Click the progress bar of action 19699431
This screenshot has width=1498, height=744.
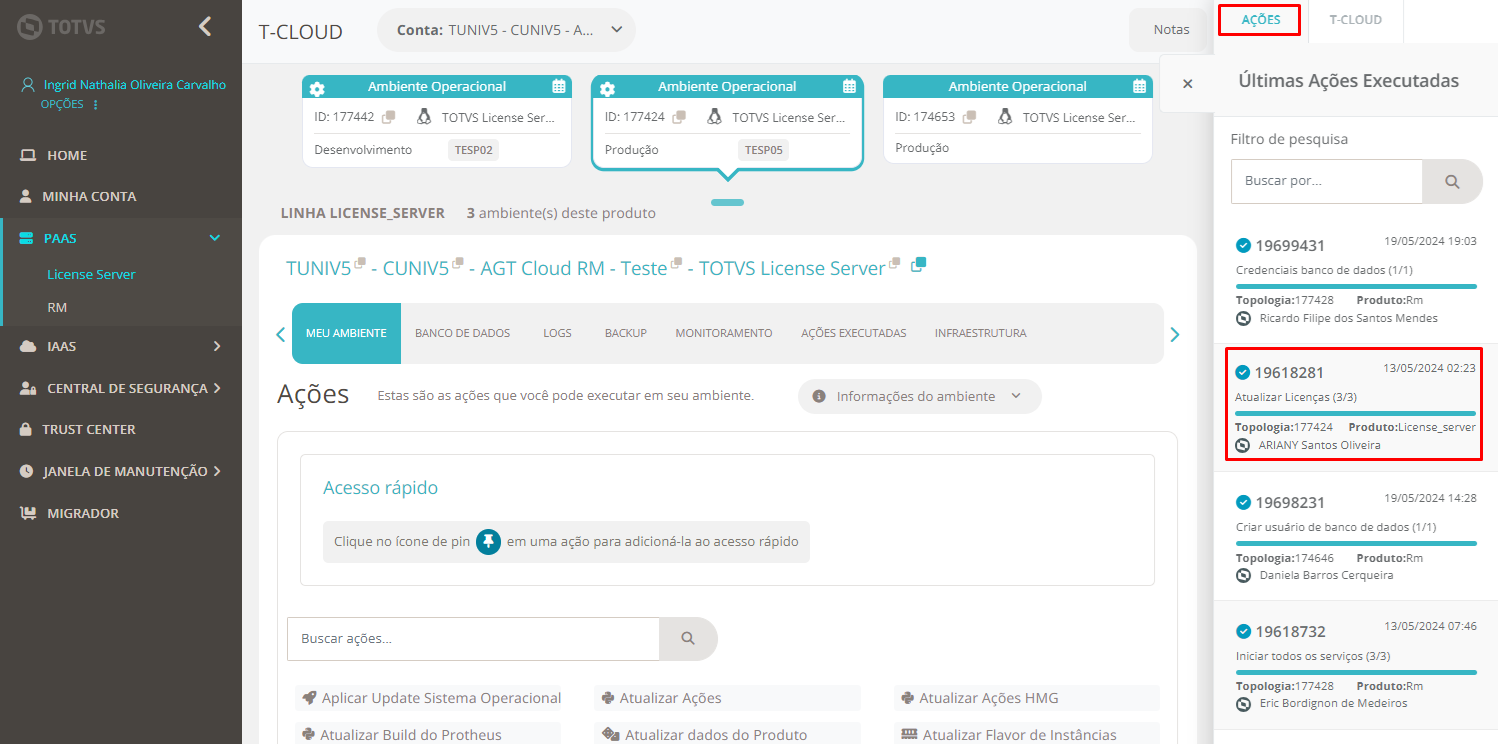tap(1356, 287)
